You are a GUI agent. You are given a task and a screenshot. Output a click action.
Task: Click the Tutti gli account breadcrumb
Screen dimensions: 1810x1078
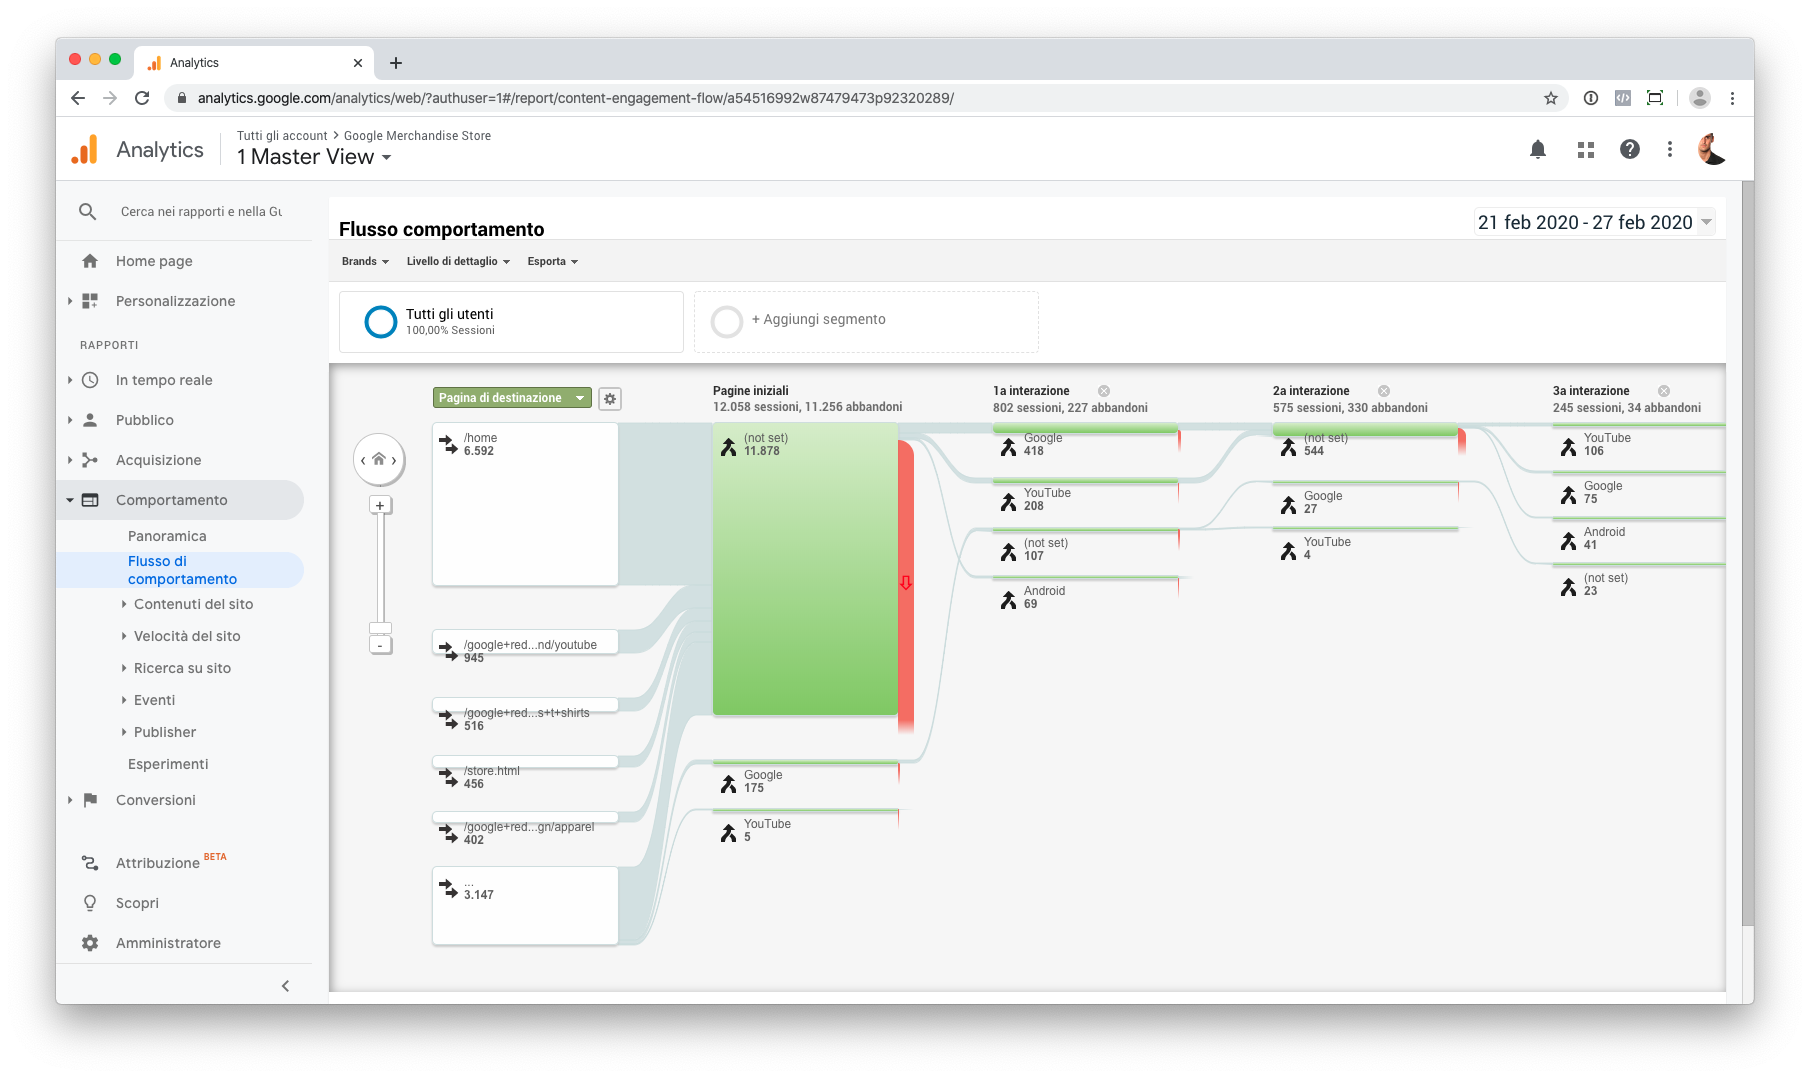coord(282,136)
